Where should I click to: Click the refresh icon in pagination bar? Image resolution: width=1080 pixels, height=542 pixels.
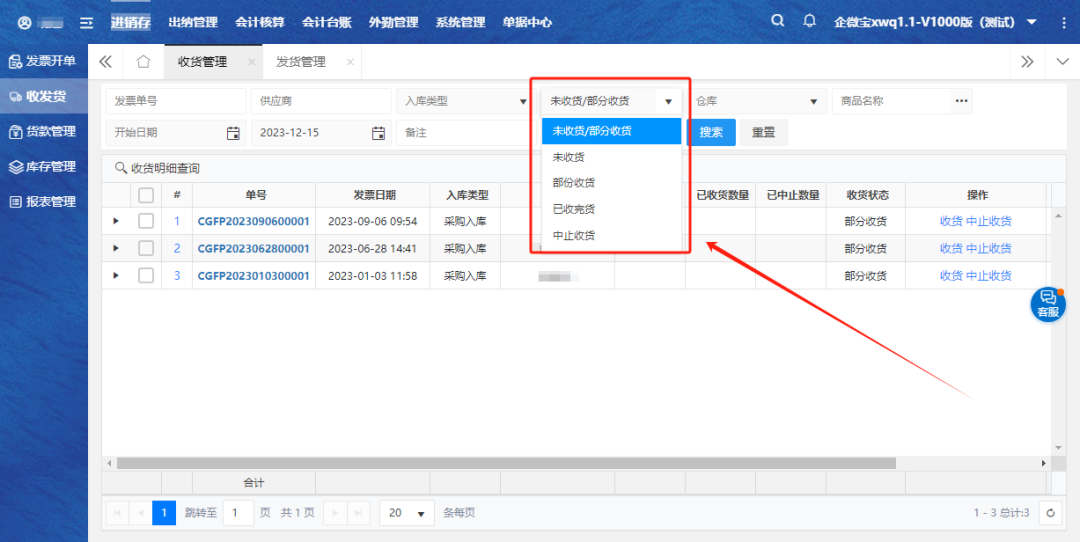[x=1050, y=513]
